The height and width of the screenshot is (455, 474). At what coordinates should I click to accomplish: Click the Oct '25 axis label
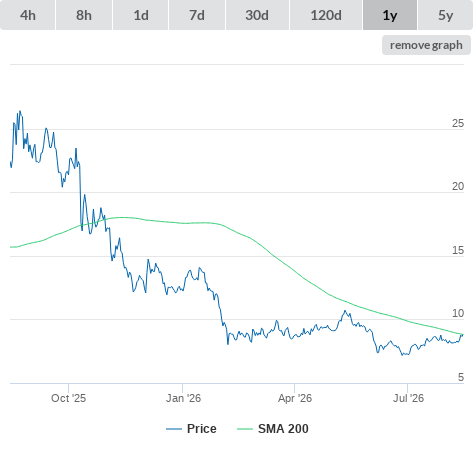click(x=68, y=398)
